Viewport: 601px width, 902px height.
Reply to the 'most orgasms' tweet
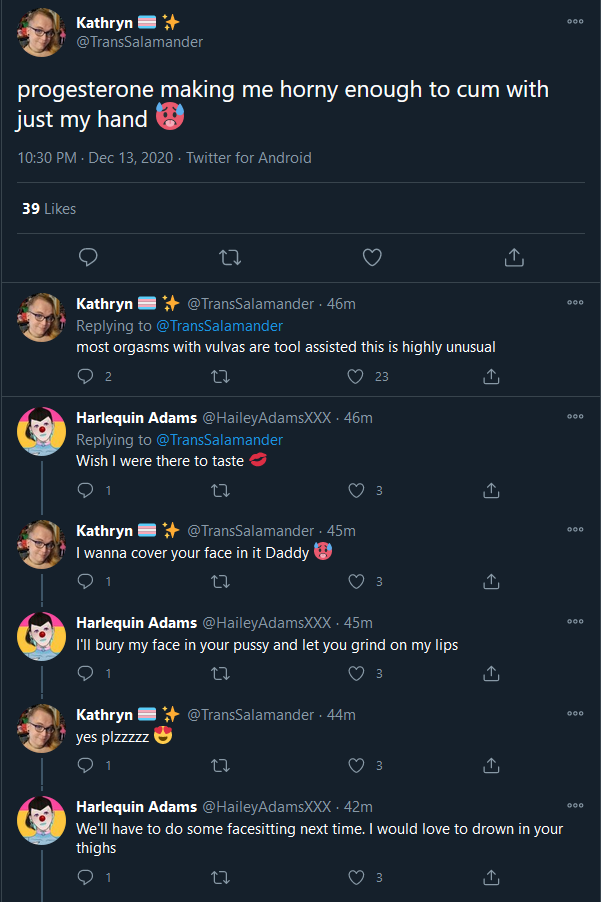tap(85, 376)
